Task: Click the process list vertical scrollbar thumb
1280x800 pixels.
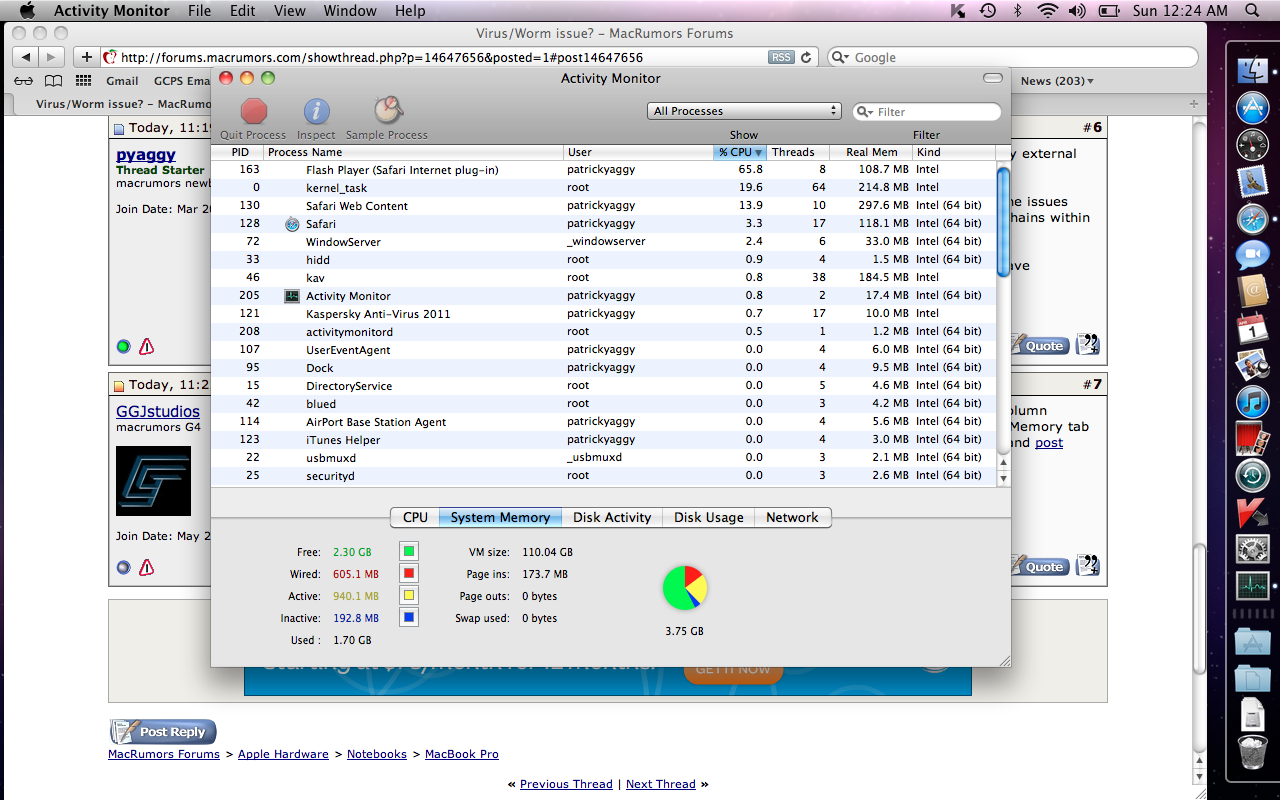Action: click(1004, 222)
